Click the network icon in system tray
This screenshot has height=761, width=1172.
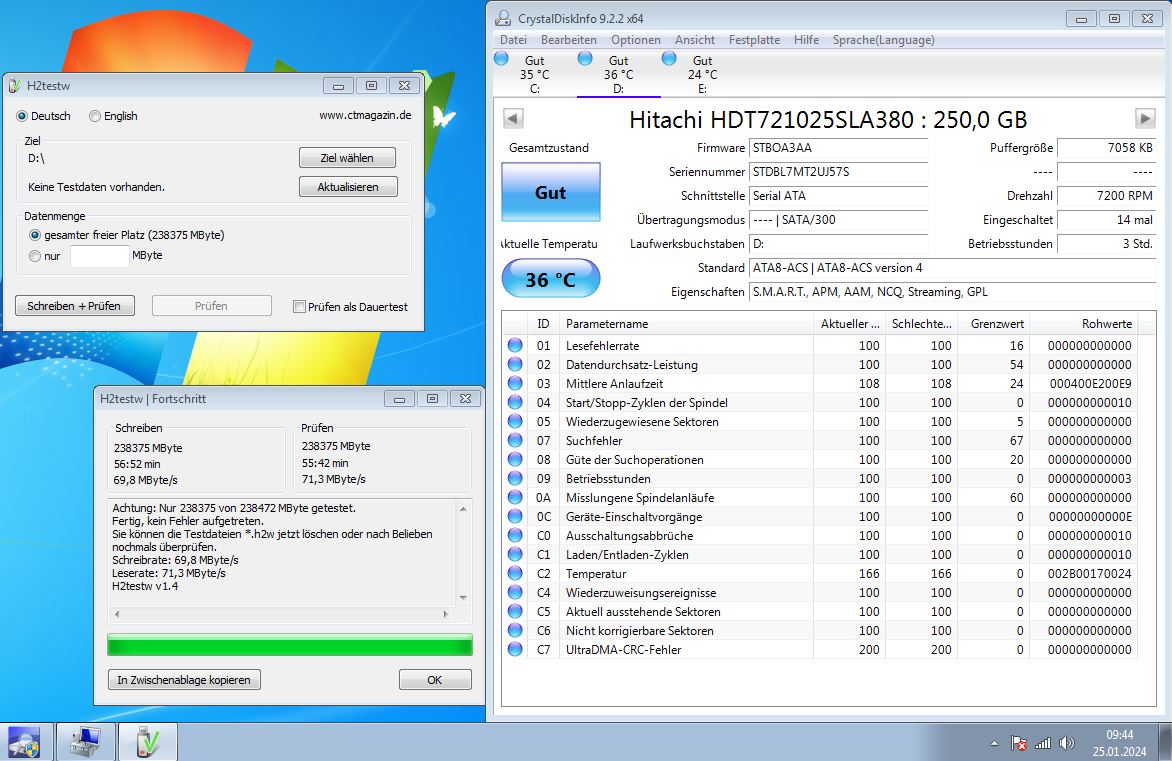point(1043,743)
